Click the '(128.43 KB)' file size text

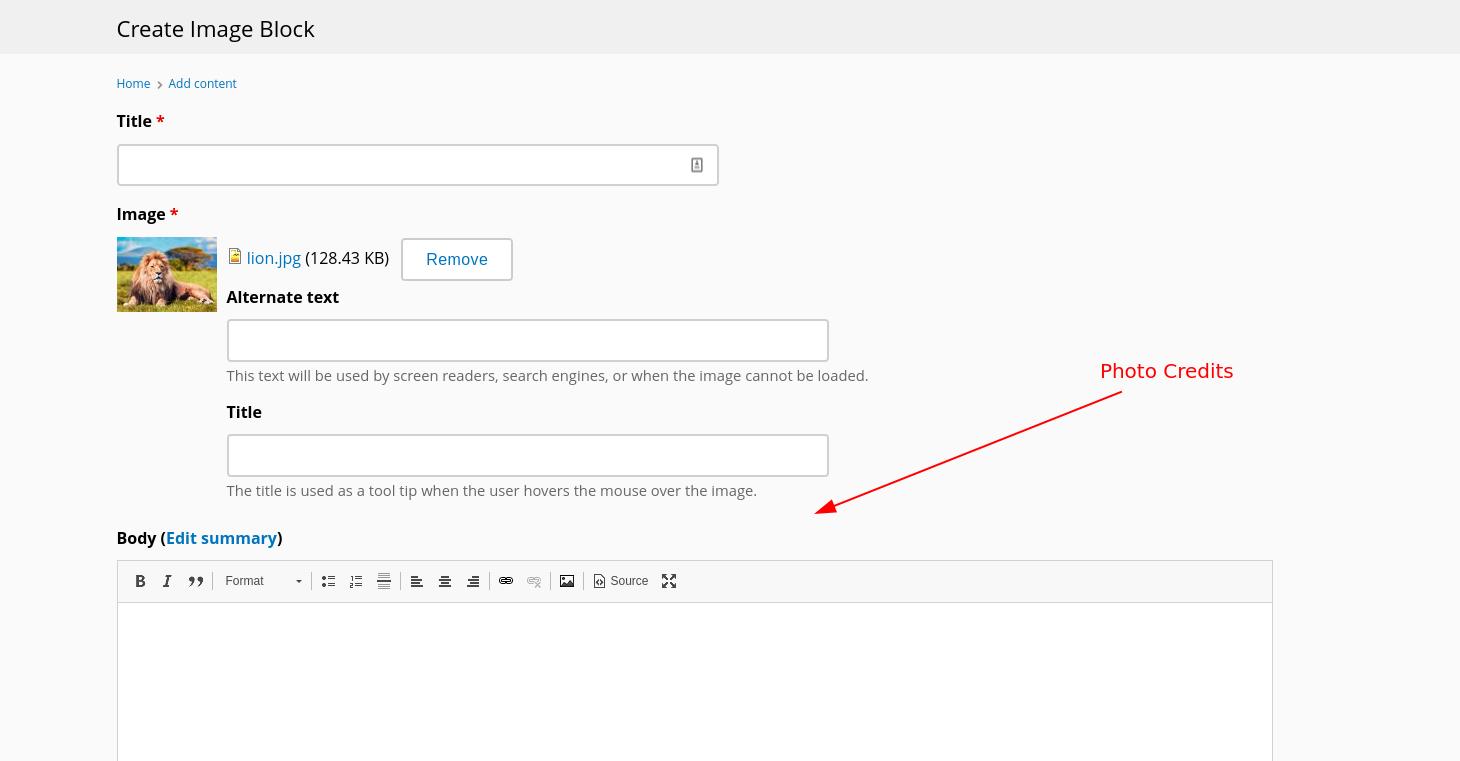tap(347, 258)
